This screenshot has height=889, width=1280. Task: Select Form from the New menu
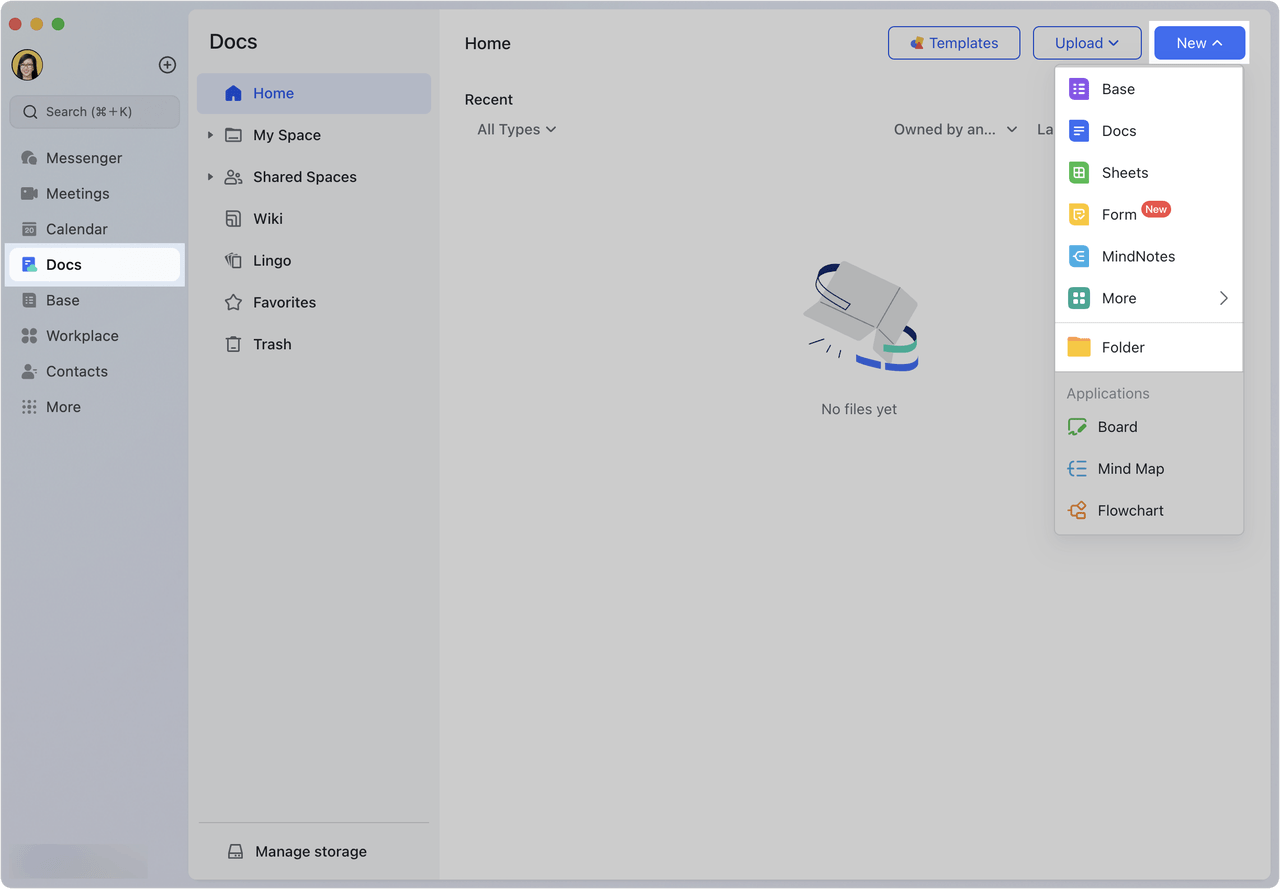(1118, 214)
